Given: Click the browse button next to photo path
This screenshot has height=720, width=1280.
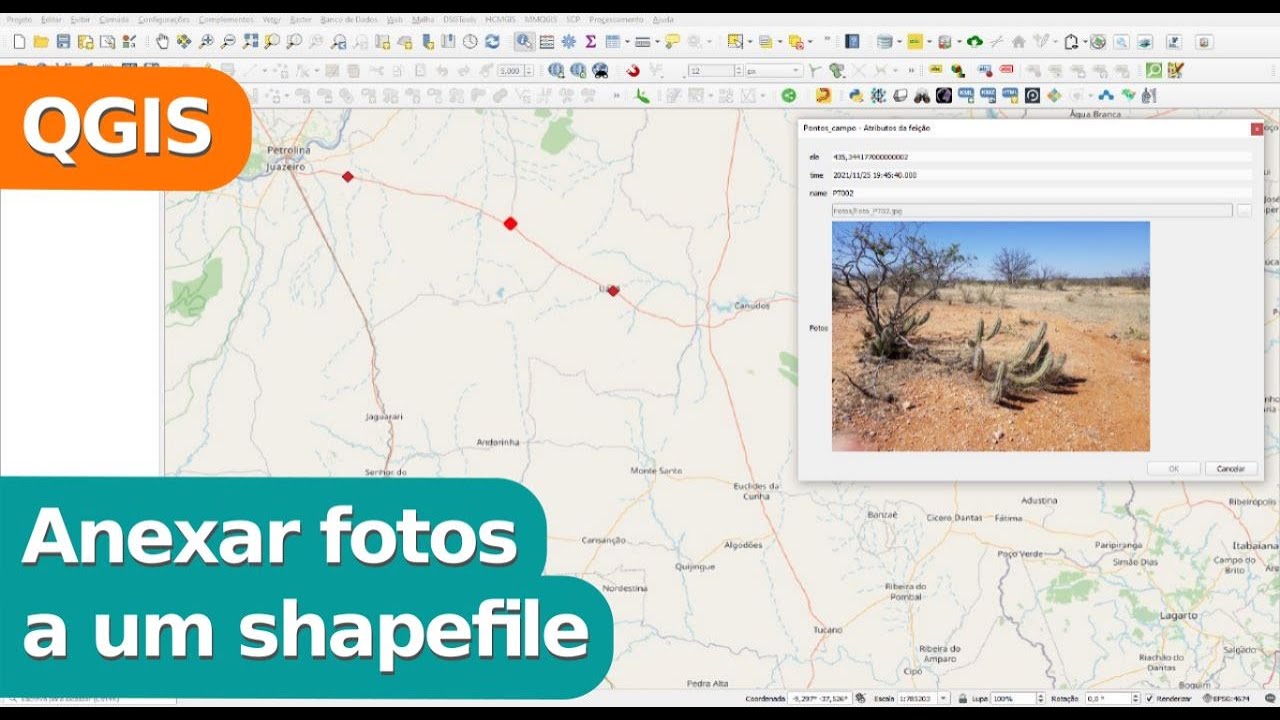Looking at the screenshot, I should [x=1244, y=211].
